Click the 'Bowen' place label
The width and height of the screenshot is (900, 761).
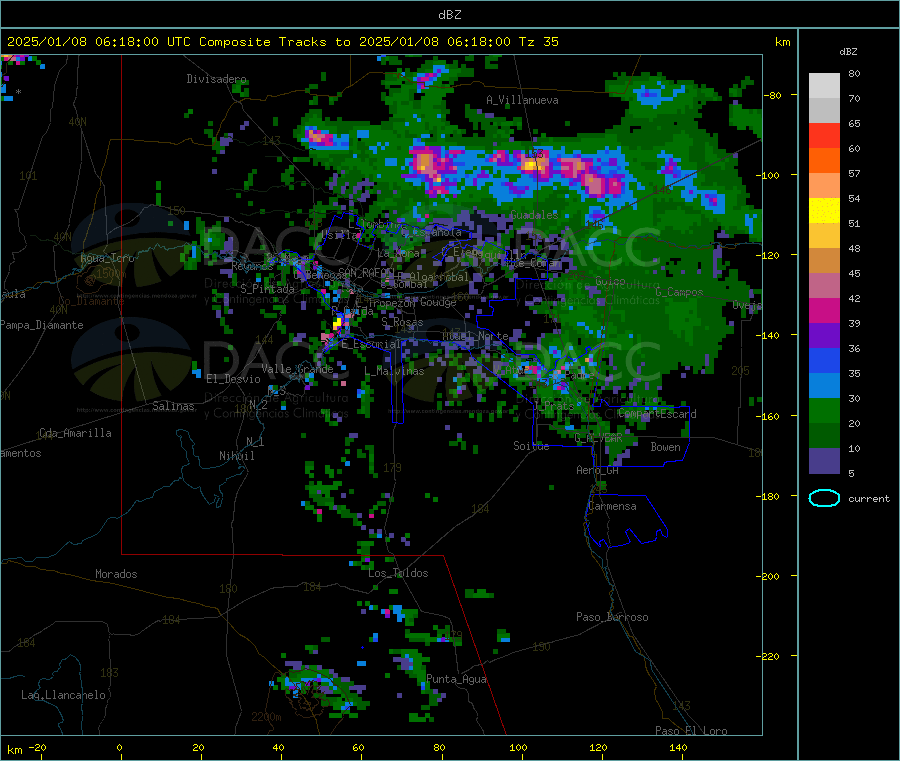(665, 447)
